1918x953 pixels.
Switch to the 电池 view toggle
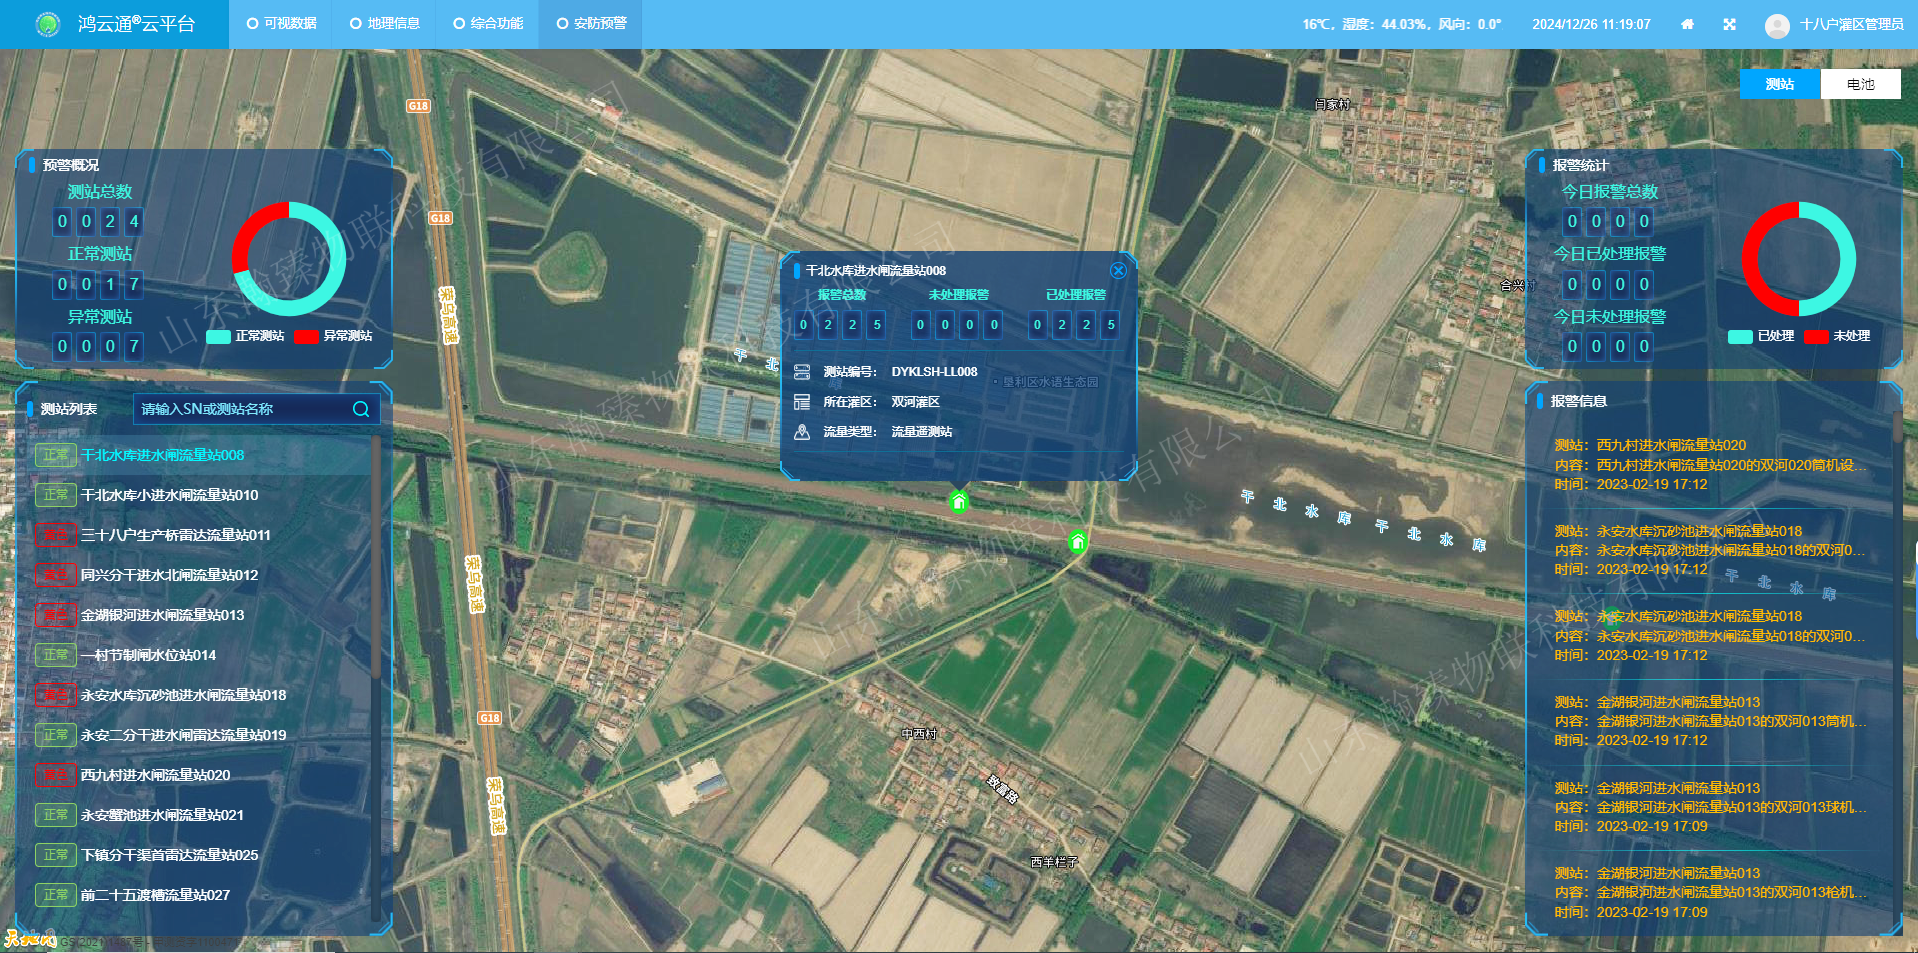coord(1860,84)
